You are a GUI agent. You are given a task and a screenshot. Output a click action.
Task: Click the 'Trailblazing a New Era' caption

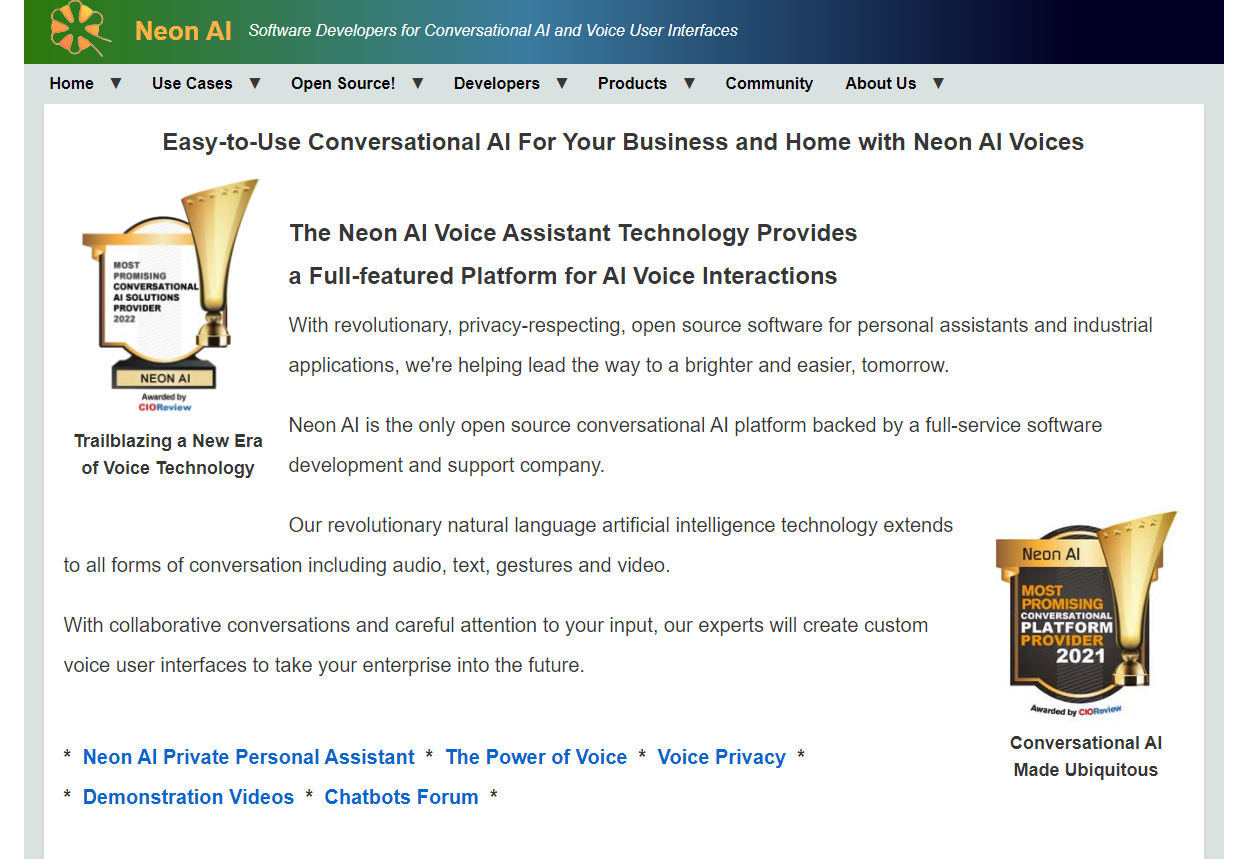tap(168, 454)
